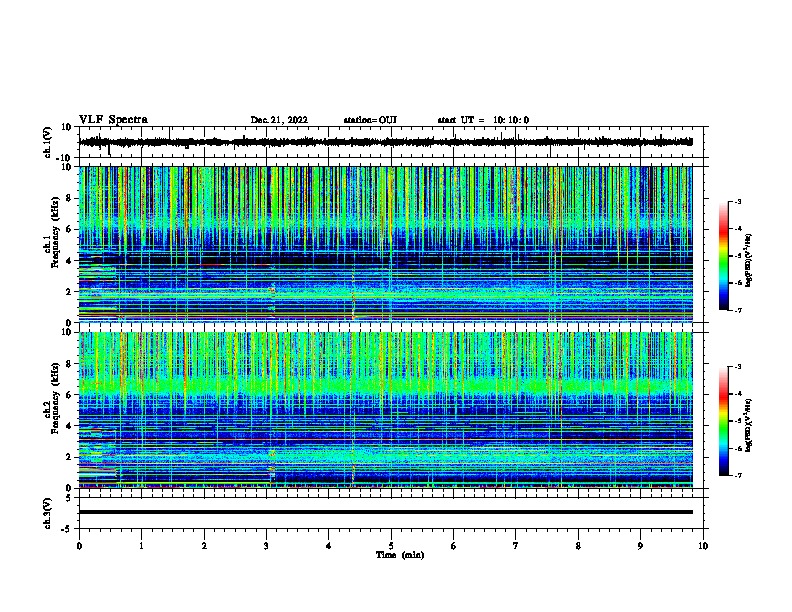
Task: Select the "ch.2 Frequency (kHz)" axis label
Action: point(50,398)
